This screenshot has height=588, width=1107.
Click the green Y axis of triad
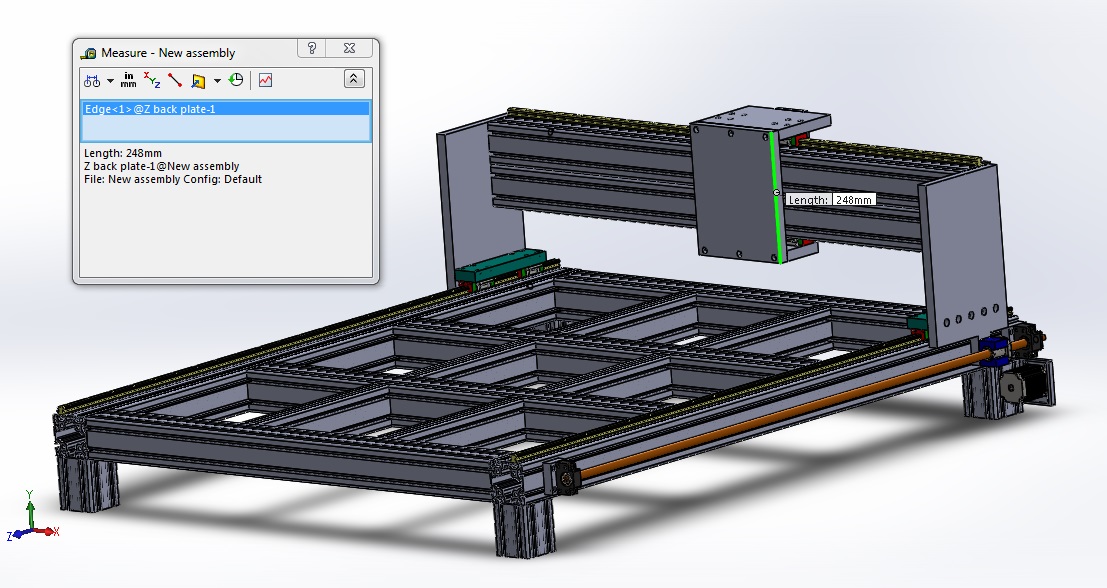(30, 512)
